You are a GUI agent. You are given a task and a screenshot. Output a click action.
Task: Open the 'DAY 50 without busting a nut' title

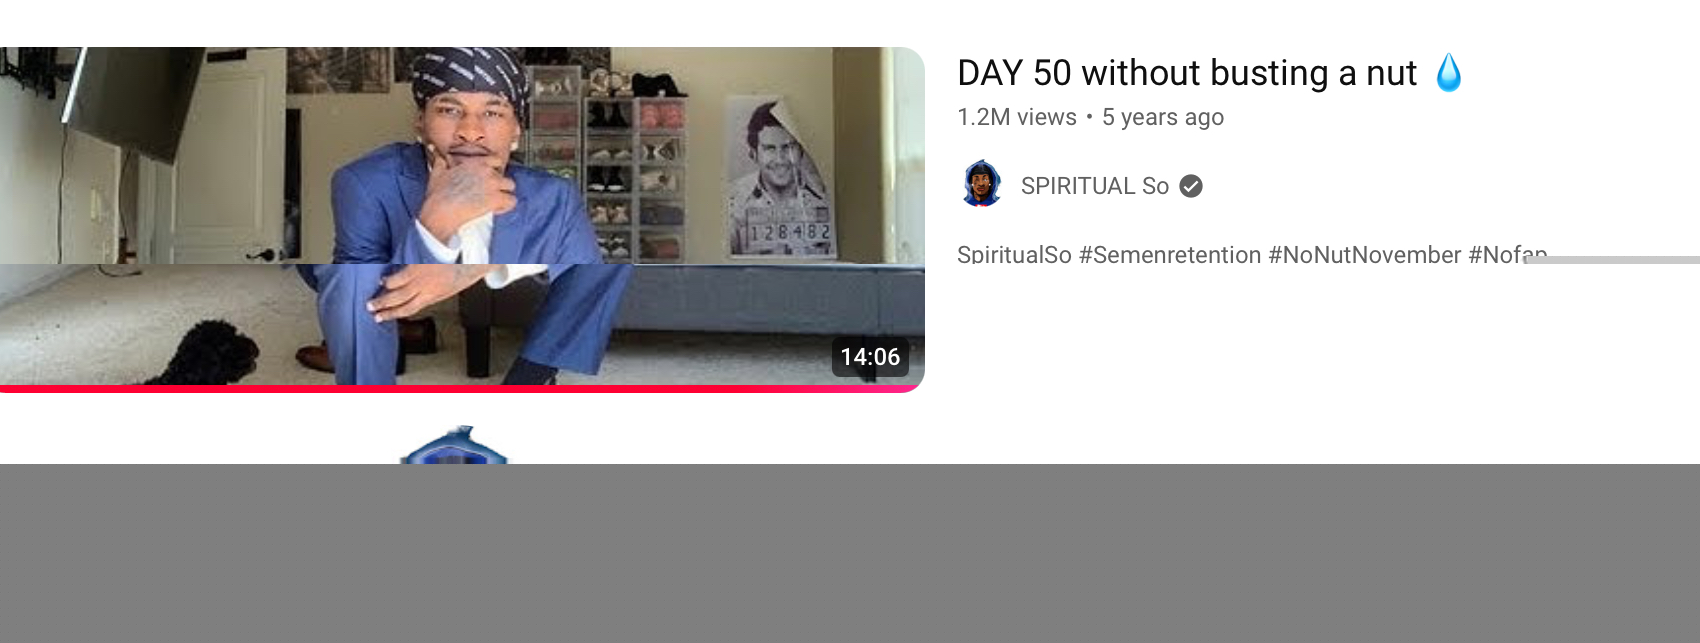[1187, 73]
